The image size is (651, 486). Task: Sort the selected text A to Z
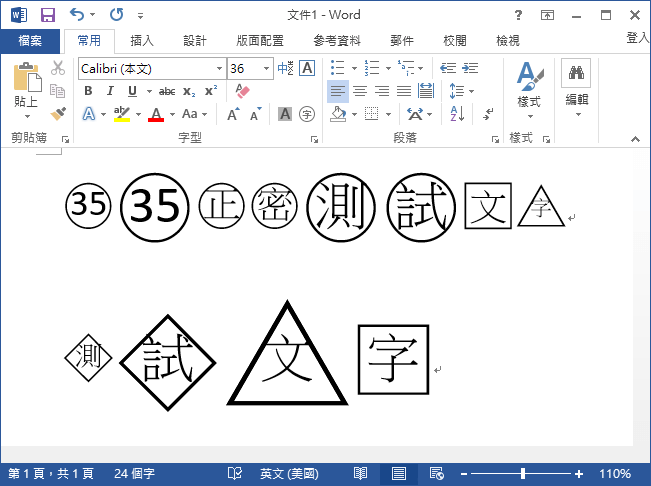pyautogui.click(x=457, y=114)
